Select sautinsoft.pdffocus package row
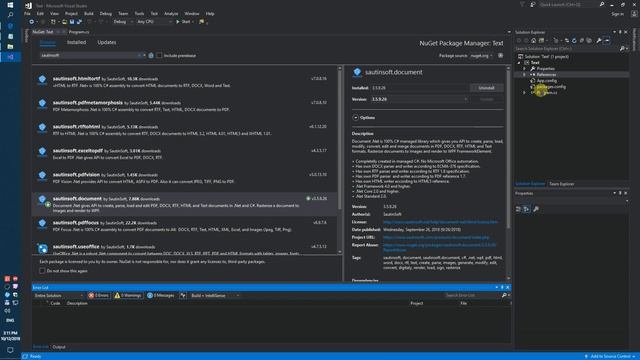The image size is (640, 360). click(x=185, y=226)
